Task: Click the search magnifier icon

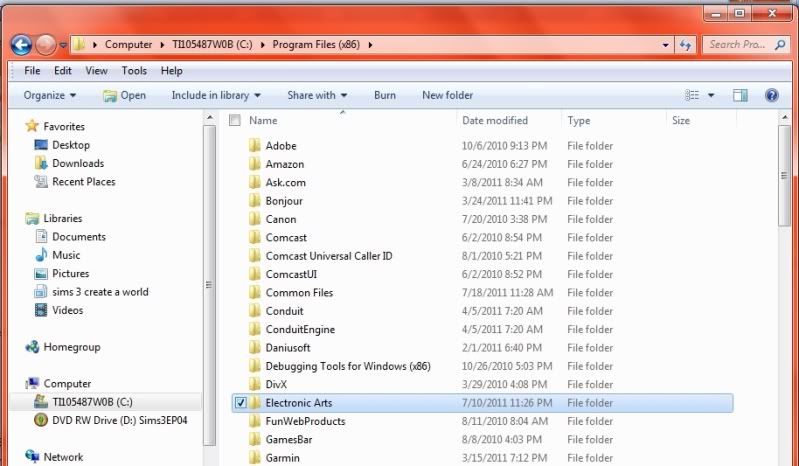Action: coord(780,45)
